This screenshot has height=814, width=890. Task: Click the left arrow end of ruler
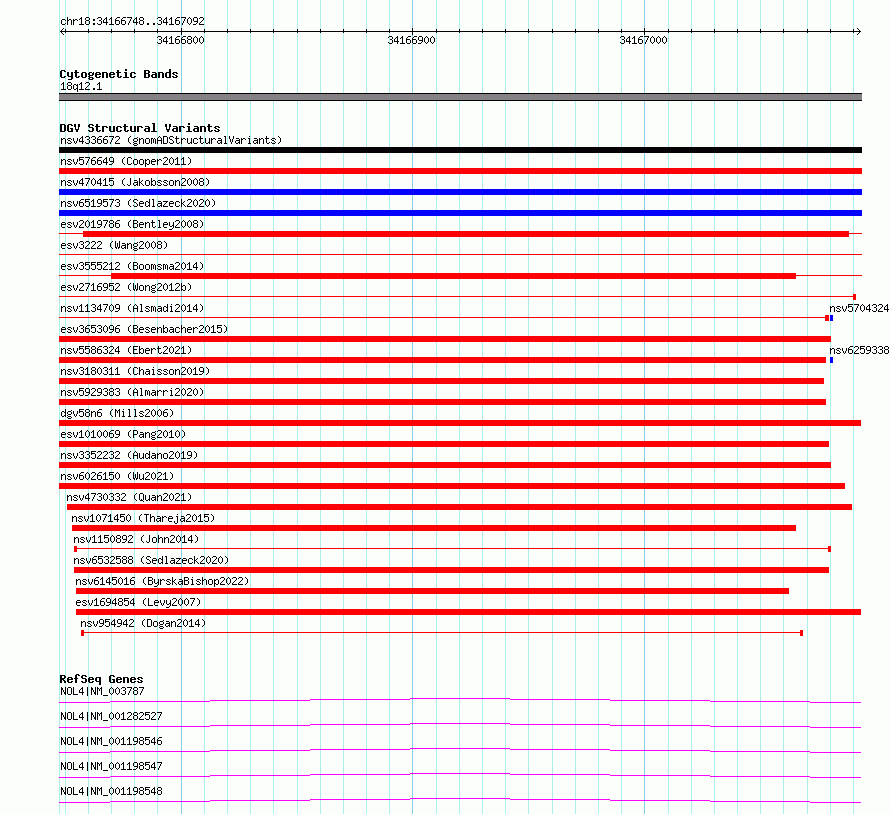tap(62, 31)
